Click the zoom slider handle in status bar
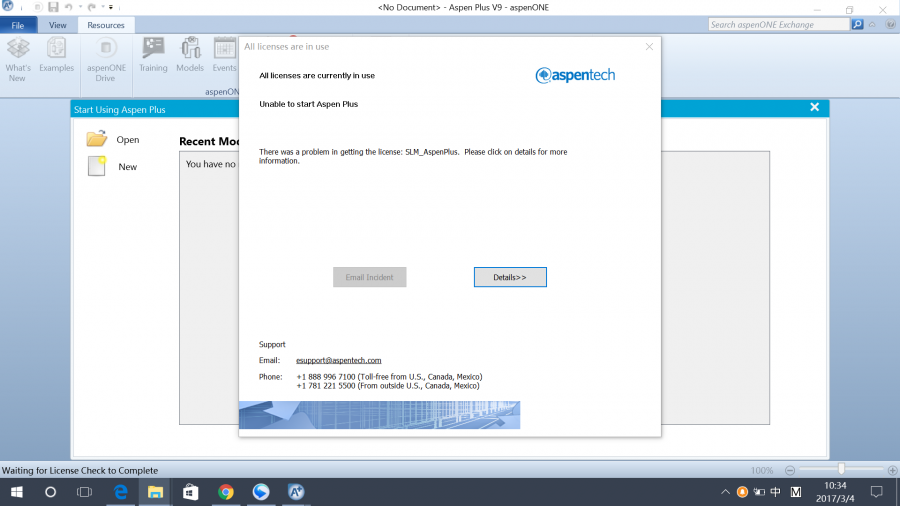 841,469
